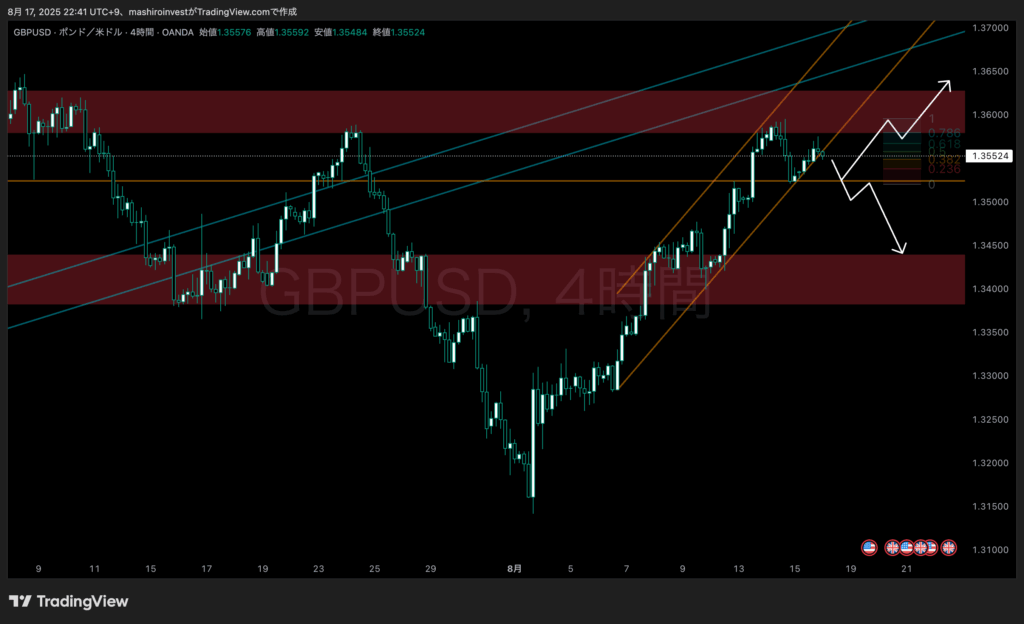1024x624 pixels.
Task: Click the 21 date label on the time axis
Action: pos(906,569)
